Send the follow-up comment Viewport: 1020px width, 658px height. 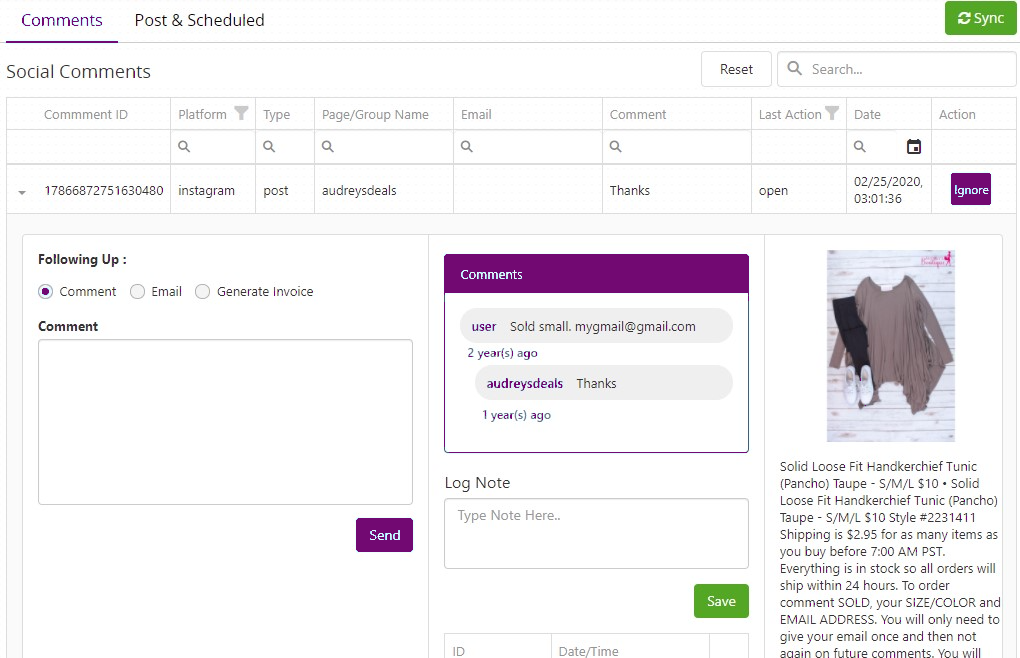[x=384, y=534]
